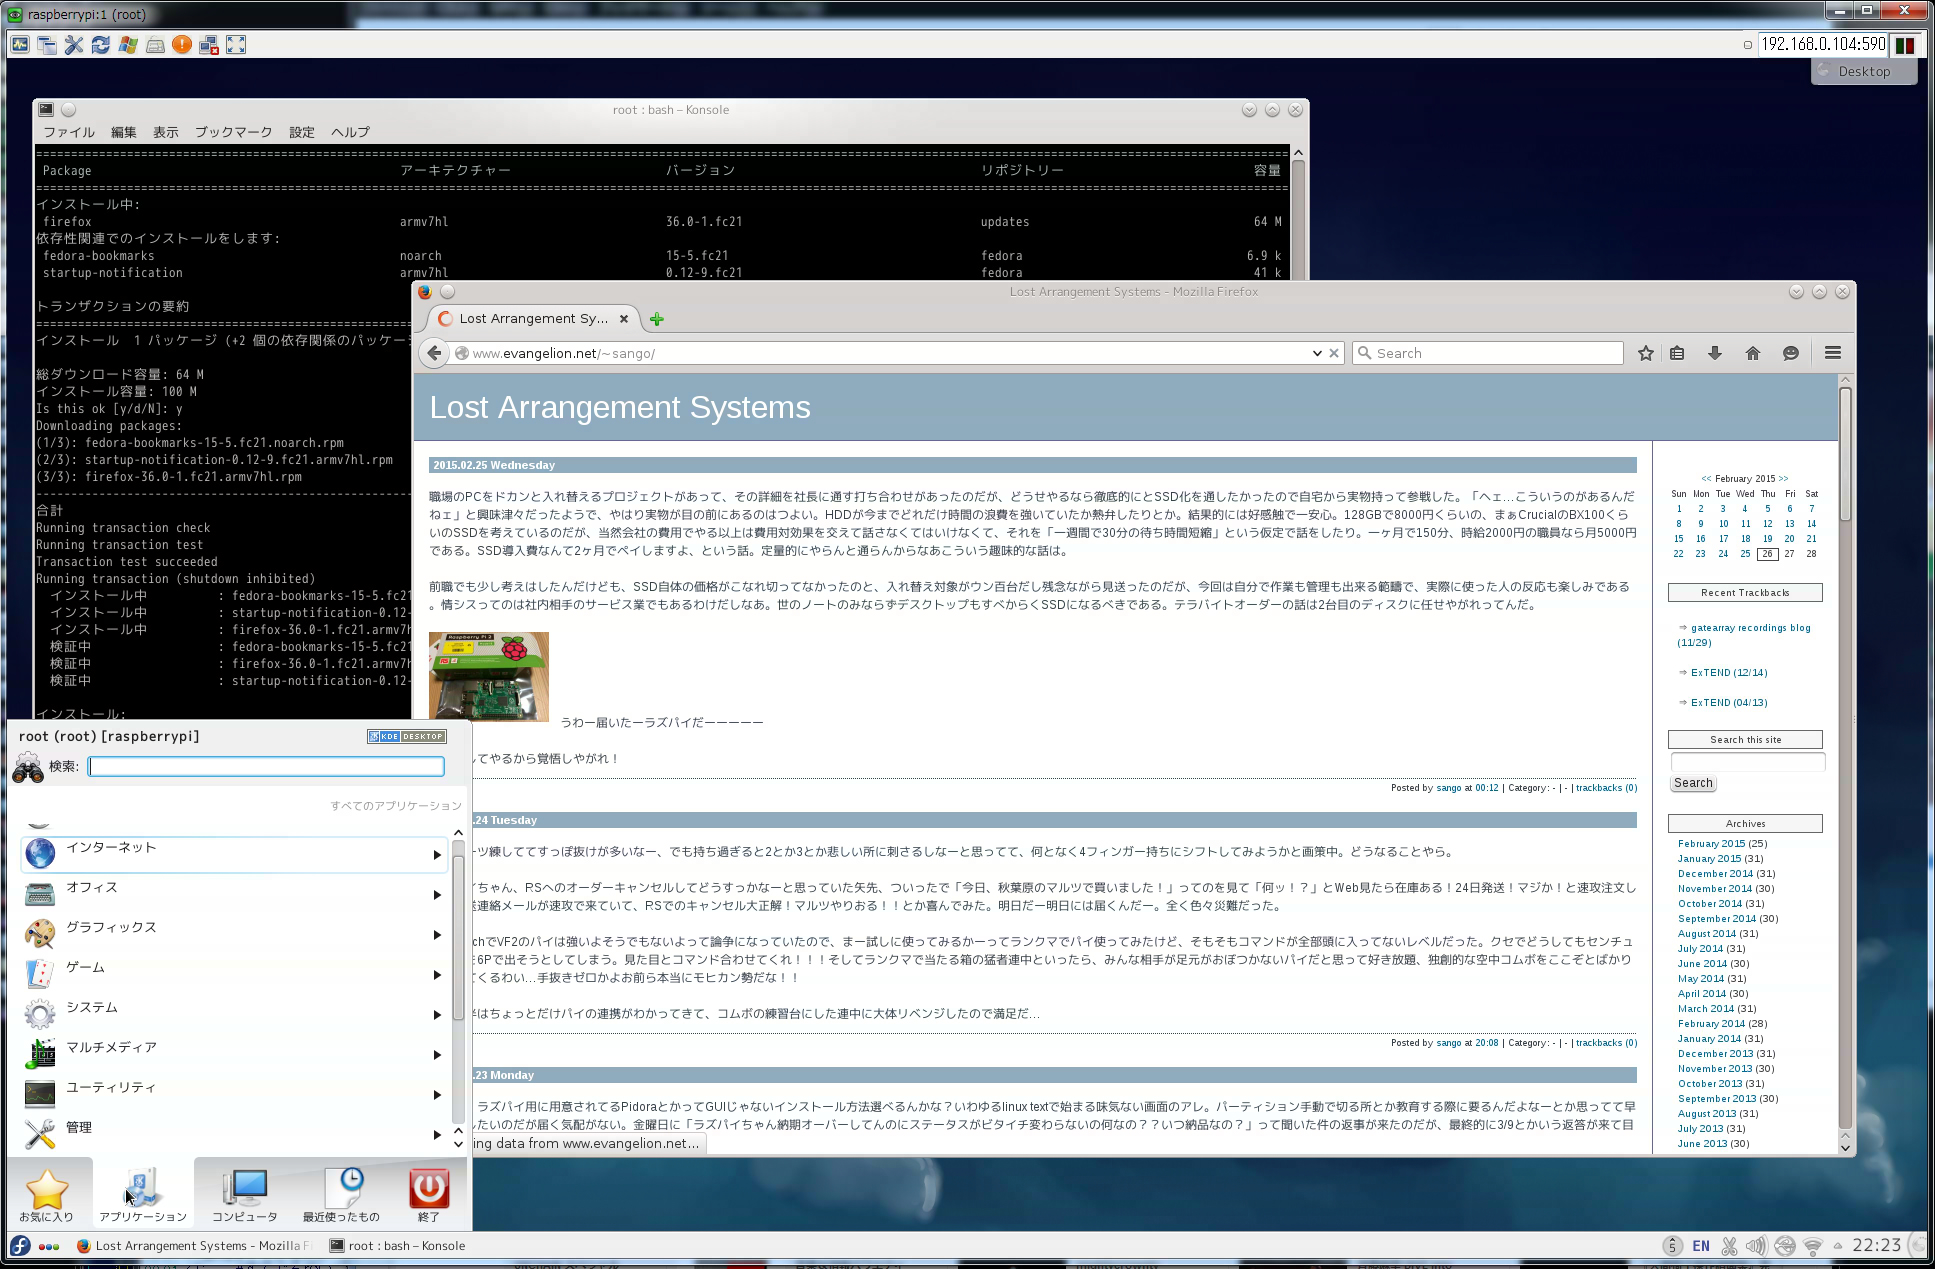Open the Fedora KDE launcher button

pos(20,1246)
